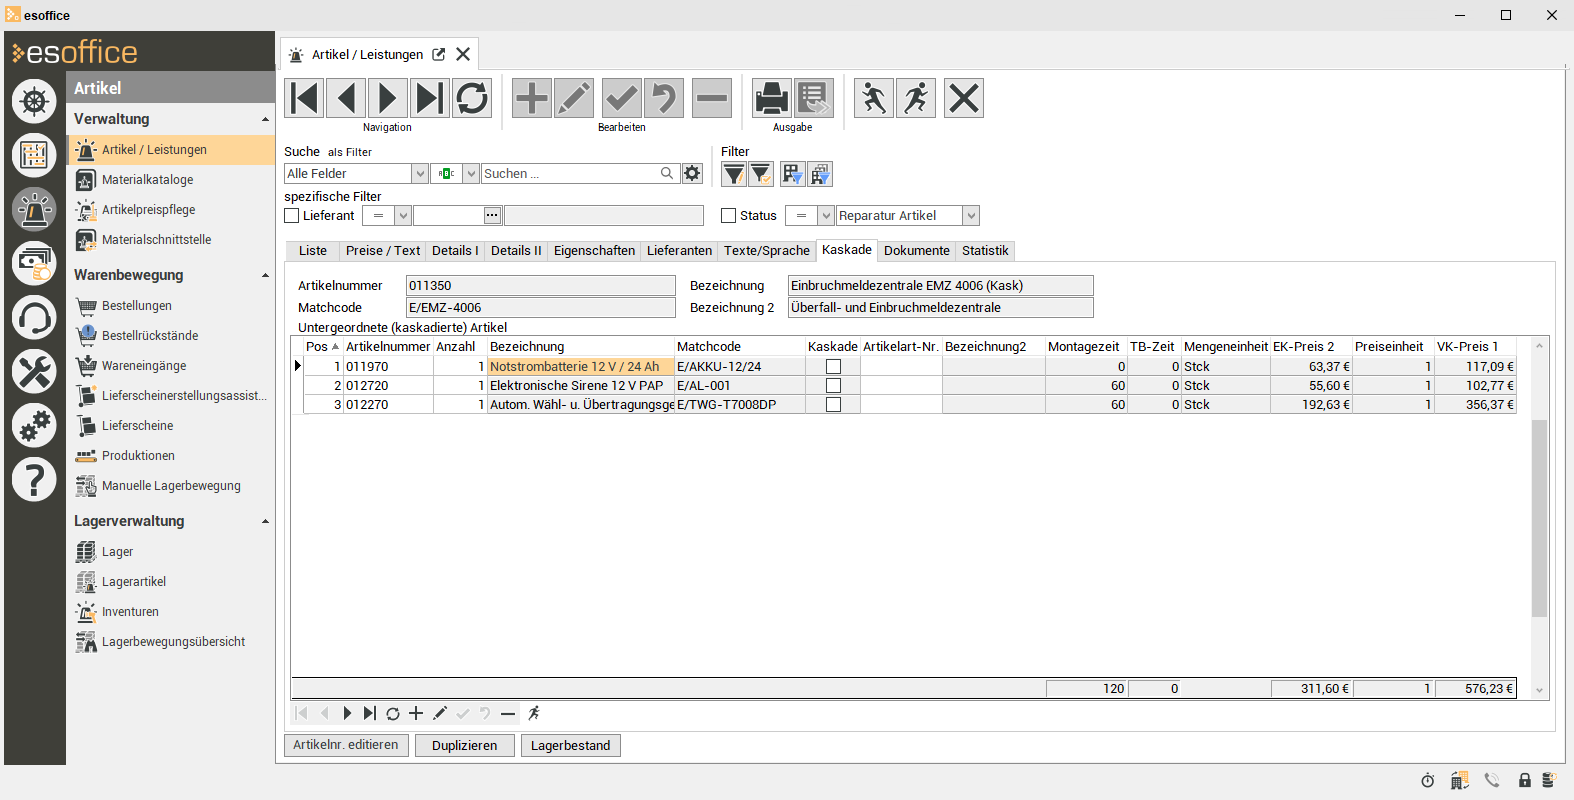The height and width of the screenshot is (800, 1574).
Task: Open the Status operator dropdown
Action: tap(825, 215)
